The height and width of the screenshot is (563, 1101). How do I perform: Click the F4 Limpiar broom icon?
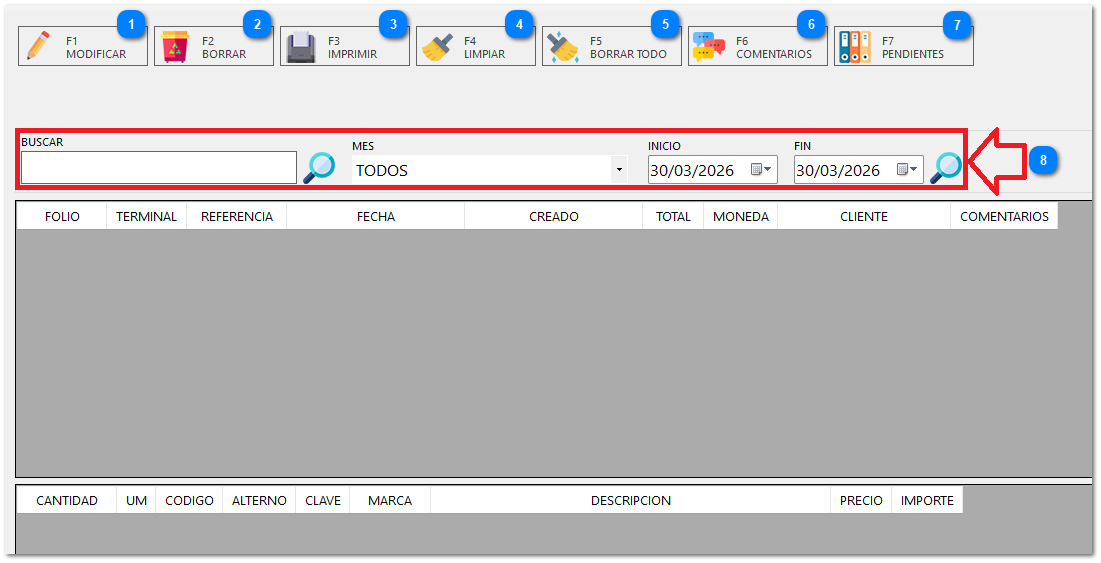click(437, 47)
